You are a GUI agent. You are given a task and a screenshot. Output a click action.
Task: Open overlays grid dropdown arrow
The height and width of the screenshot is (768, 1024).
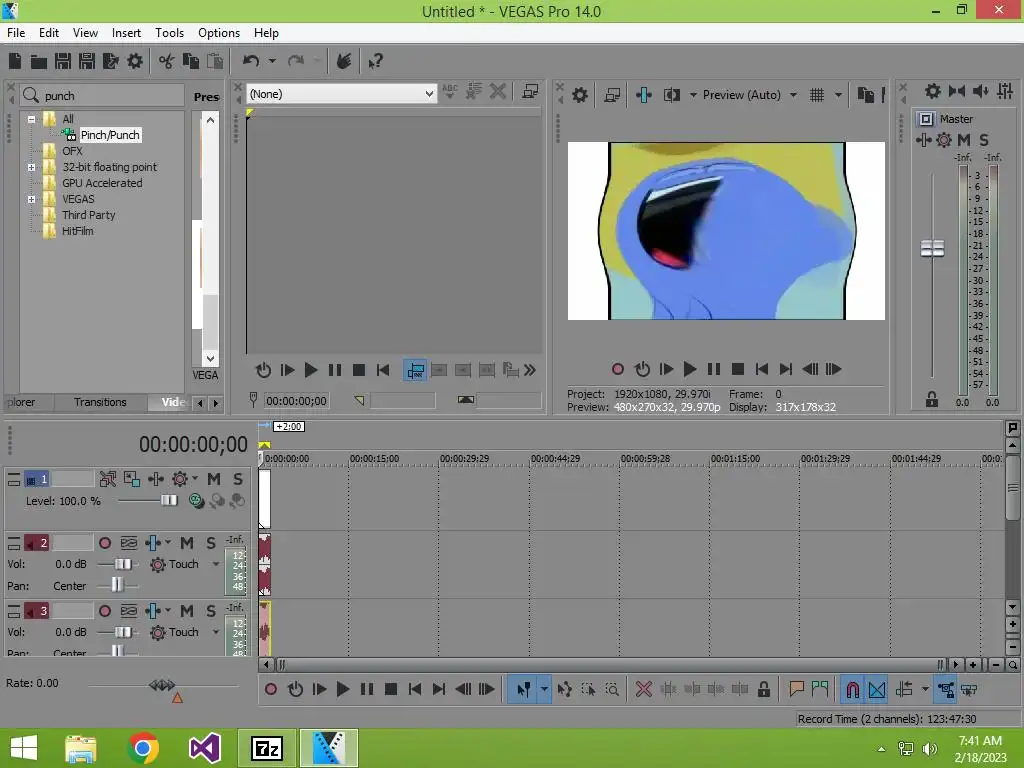point(838,95)
